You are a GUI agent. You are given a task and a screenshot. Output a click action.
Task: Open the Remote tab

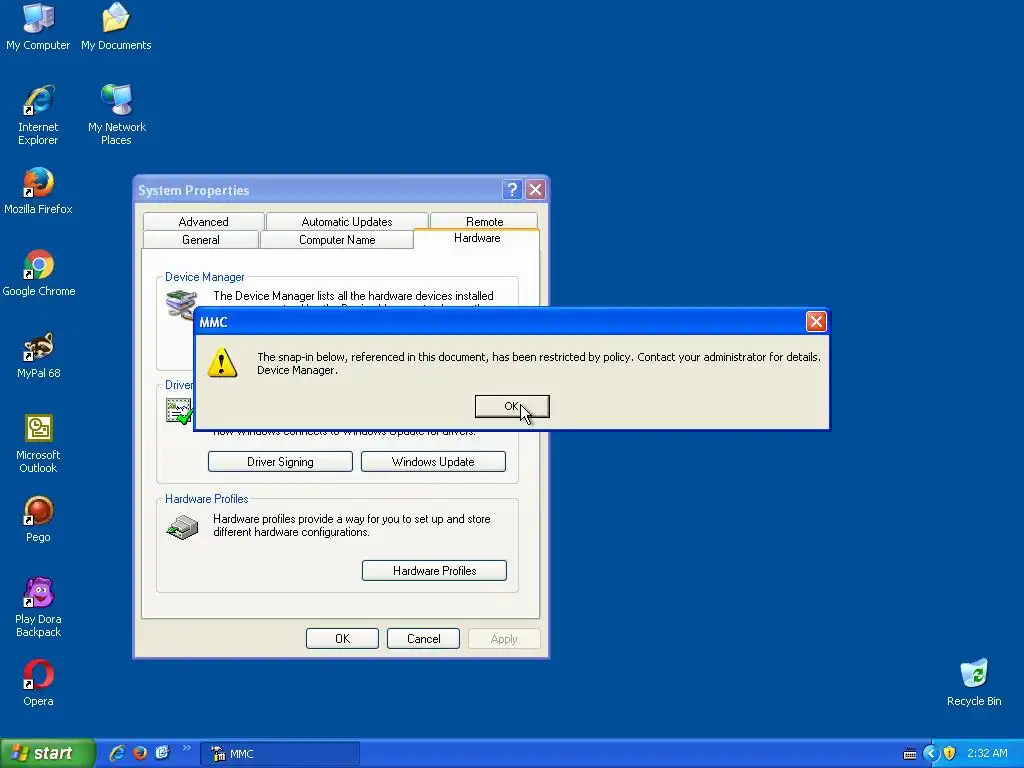[484, 221]
